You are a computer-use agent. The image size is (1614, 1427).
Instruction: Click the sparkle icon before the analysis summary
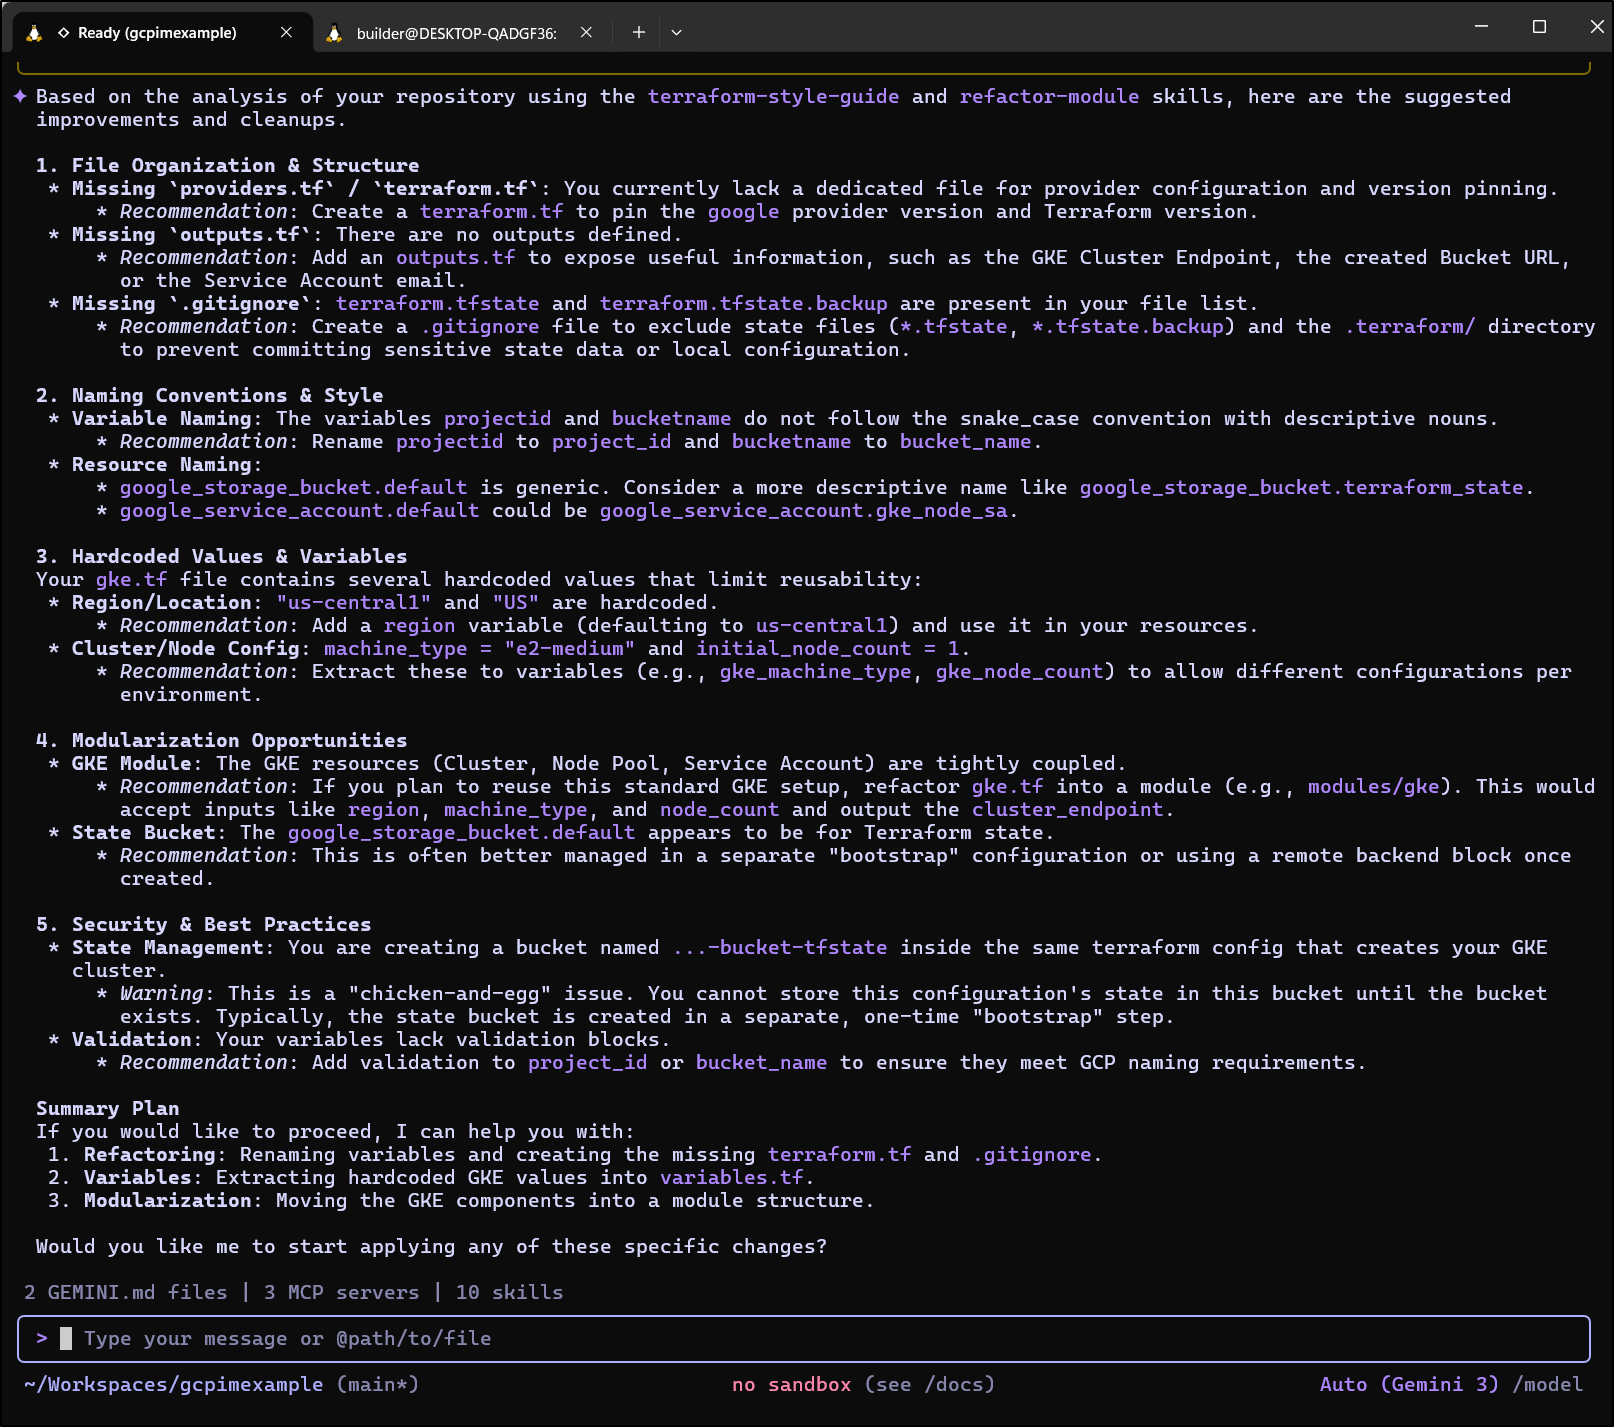tap(18, 96)
